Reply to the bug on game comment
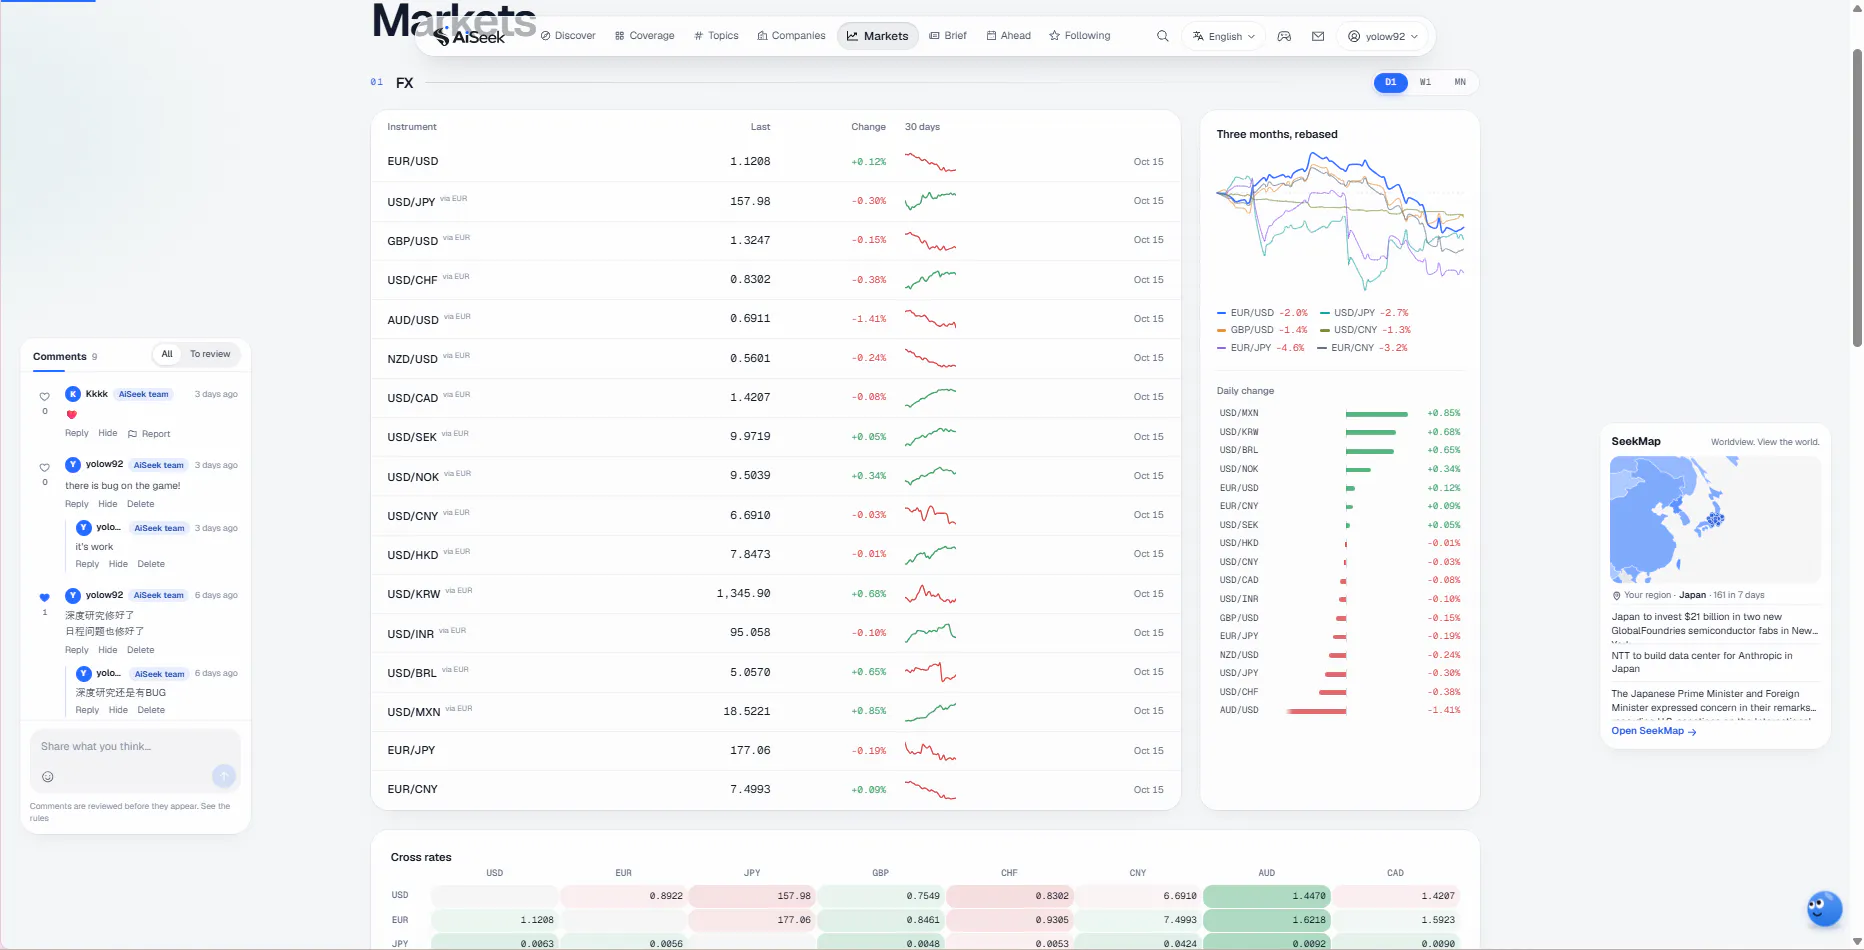The height and width of the screenshot is (950, 1864). 77,504
